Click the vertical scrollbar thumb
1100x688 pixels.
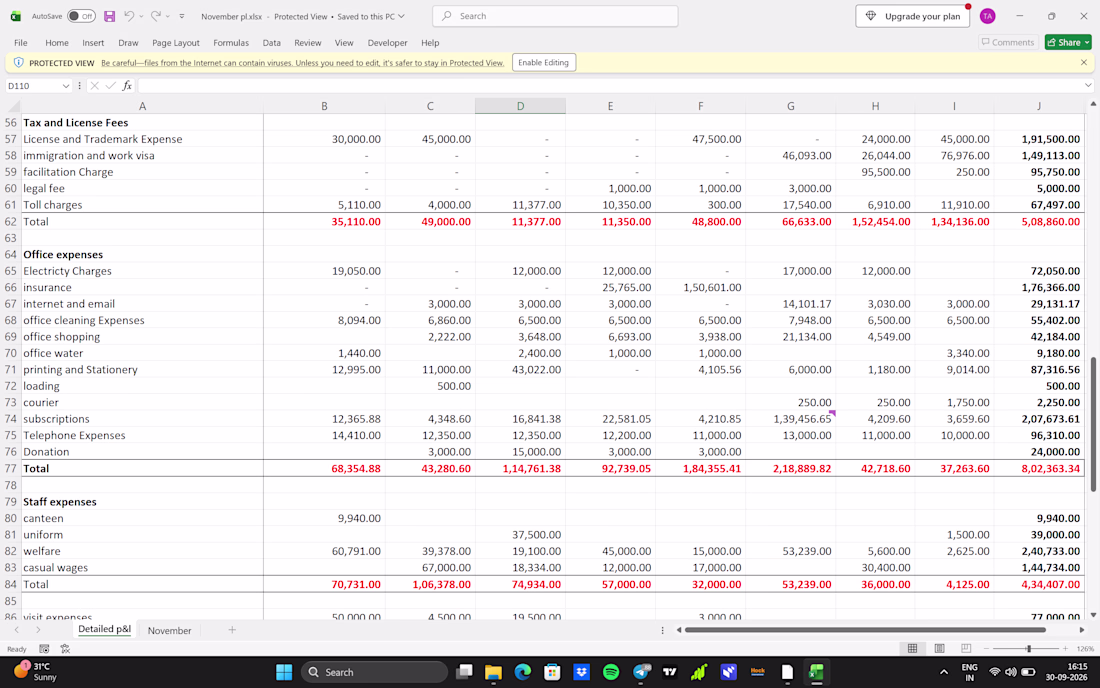[x=1093, y=424]
